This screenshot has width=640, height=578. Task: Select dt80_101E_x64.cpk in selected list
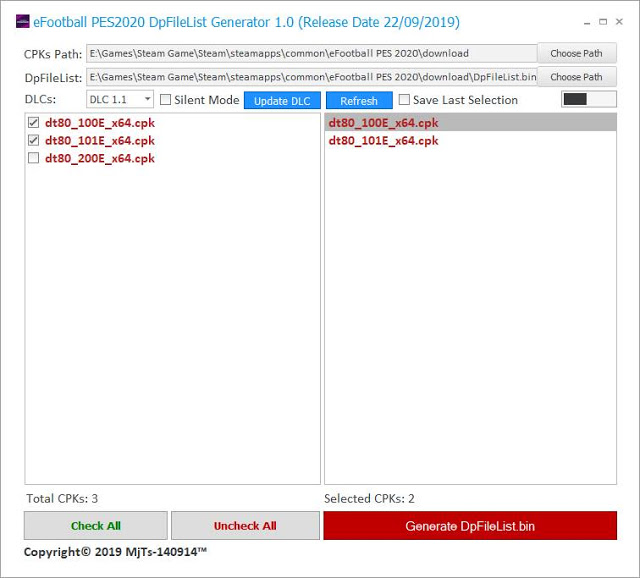coord(470,140)
